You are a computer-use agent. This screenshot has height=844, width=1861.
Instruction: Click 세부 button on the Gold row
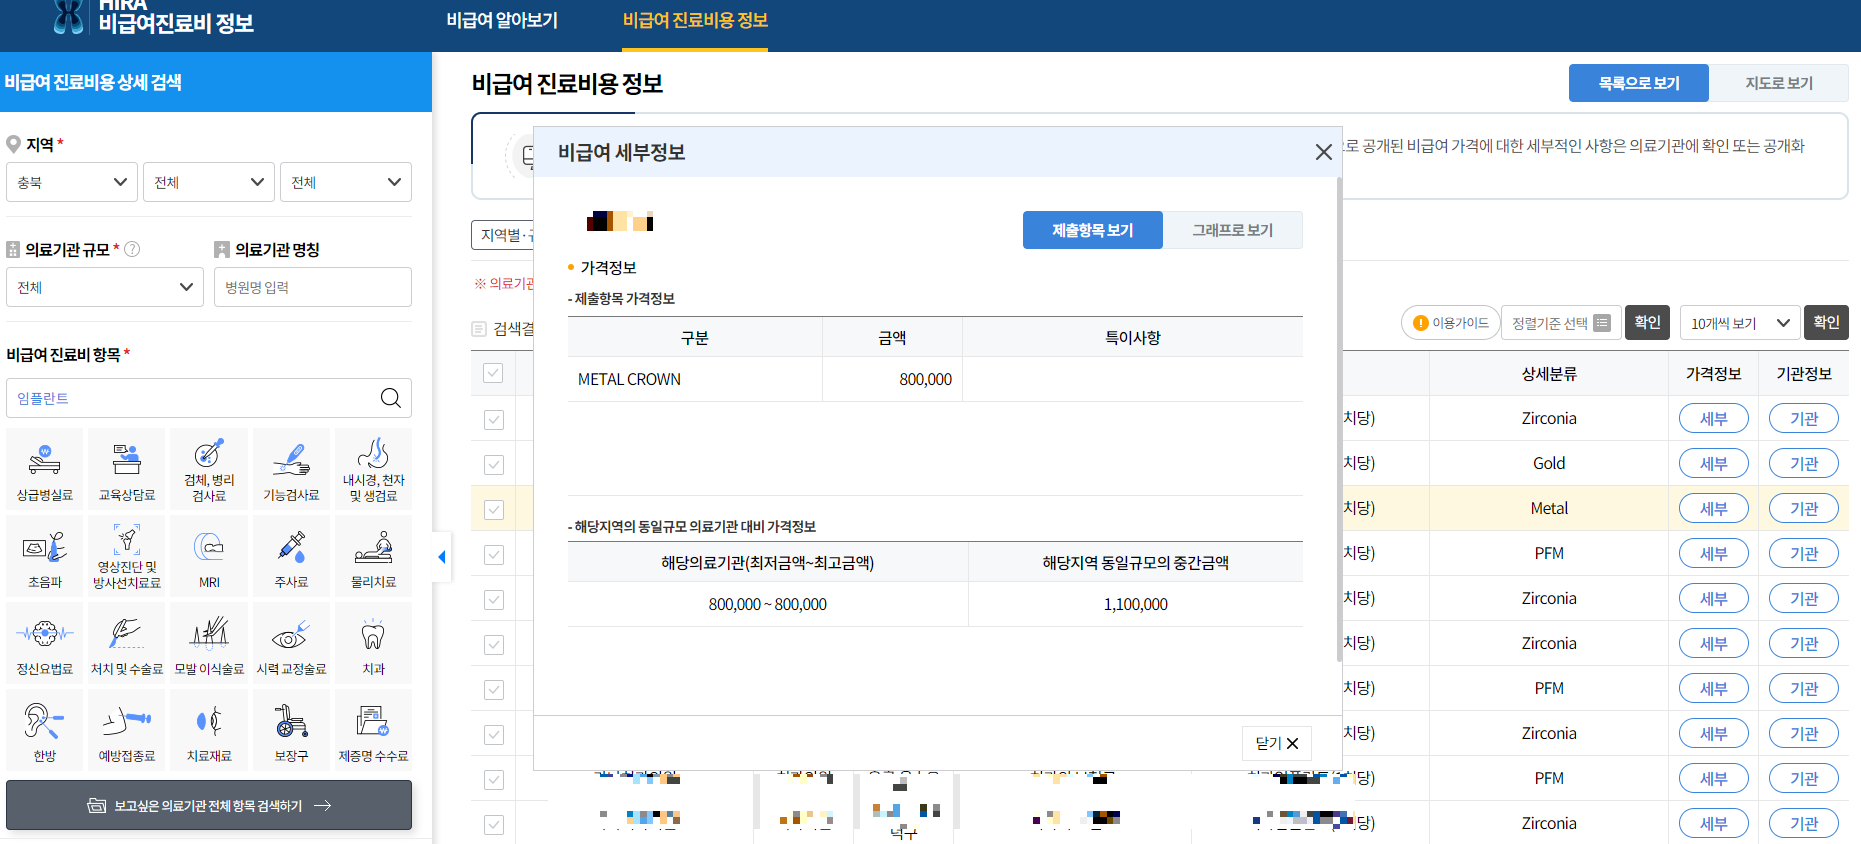tap(1714, 464)
